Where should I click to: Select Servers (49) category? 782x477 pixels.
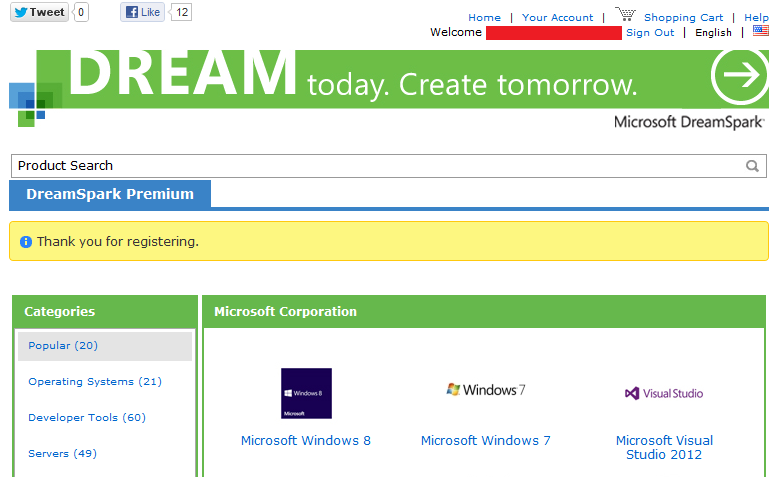click(x=62, y=454)
